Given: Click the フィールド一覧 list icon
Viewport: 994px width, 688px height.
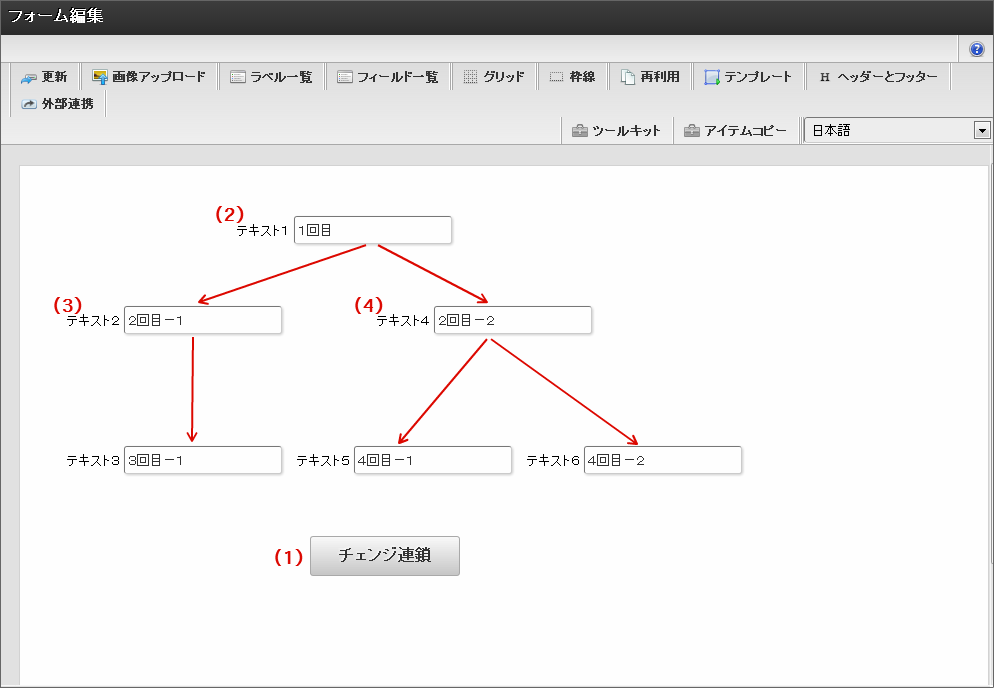Looking at the screenshot, I should [345, 77].
